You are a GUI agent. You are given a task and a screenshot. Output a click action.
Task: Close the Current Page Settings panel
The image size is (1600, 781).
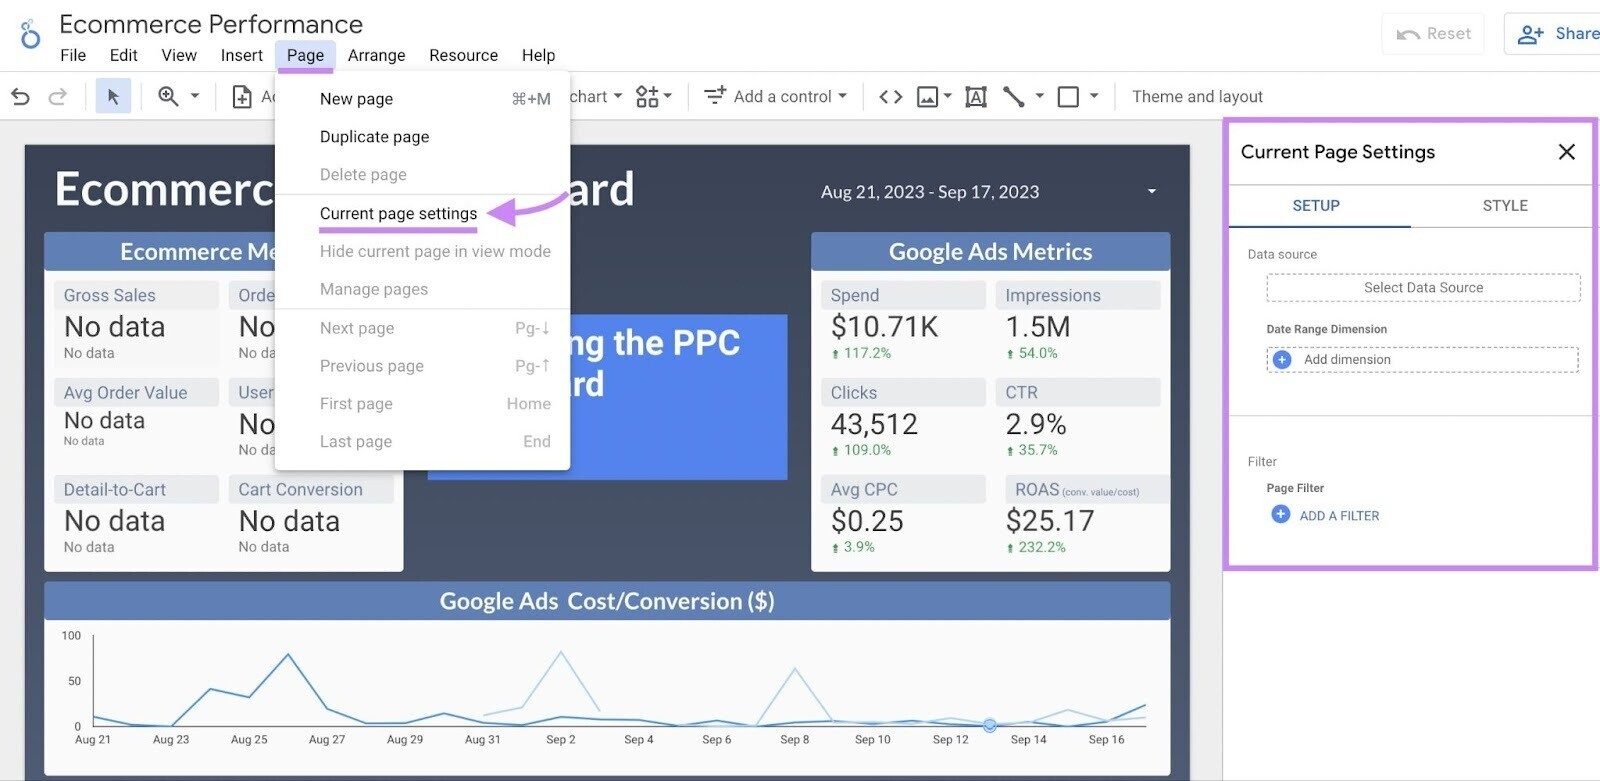point(1566,152)
